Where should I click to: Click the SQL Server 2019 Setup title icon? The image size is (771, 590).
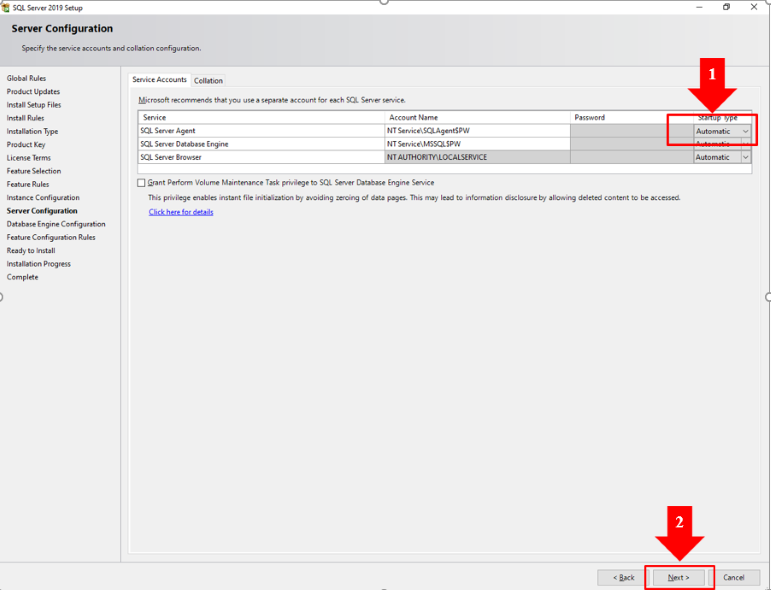(6, 7)
